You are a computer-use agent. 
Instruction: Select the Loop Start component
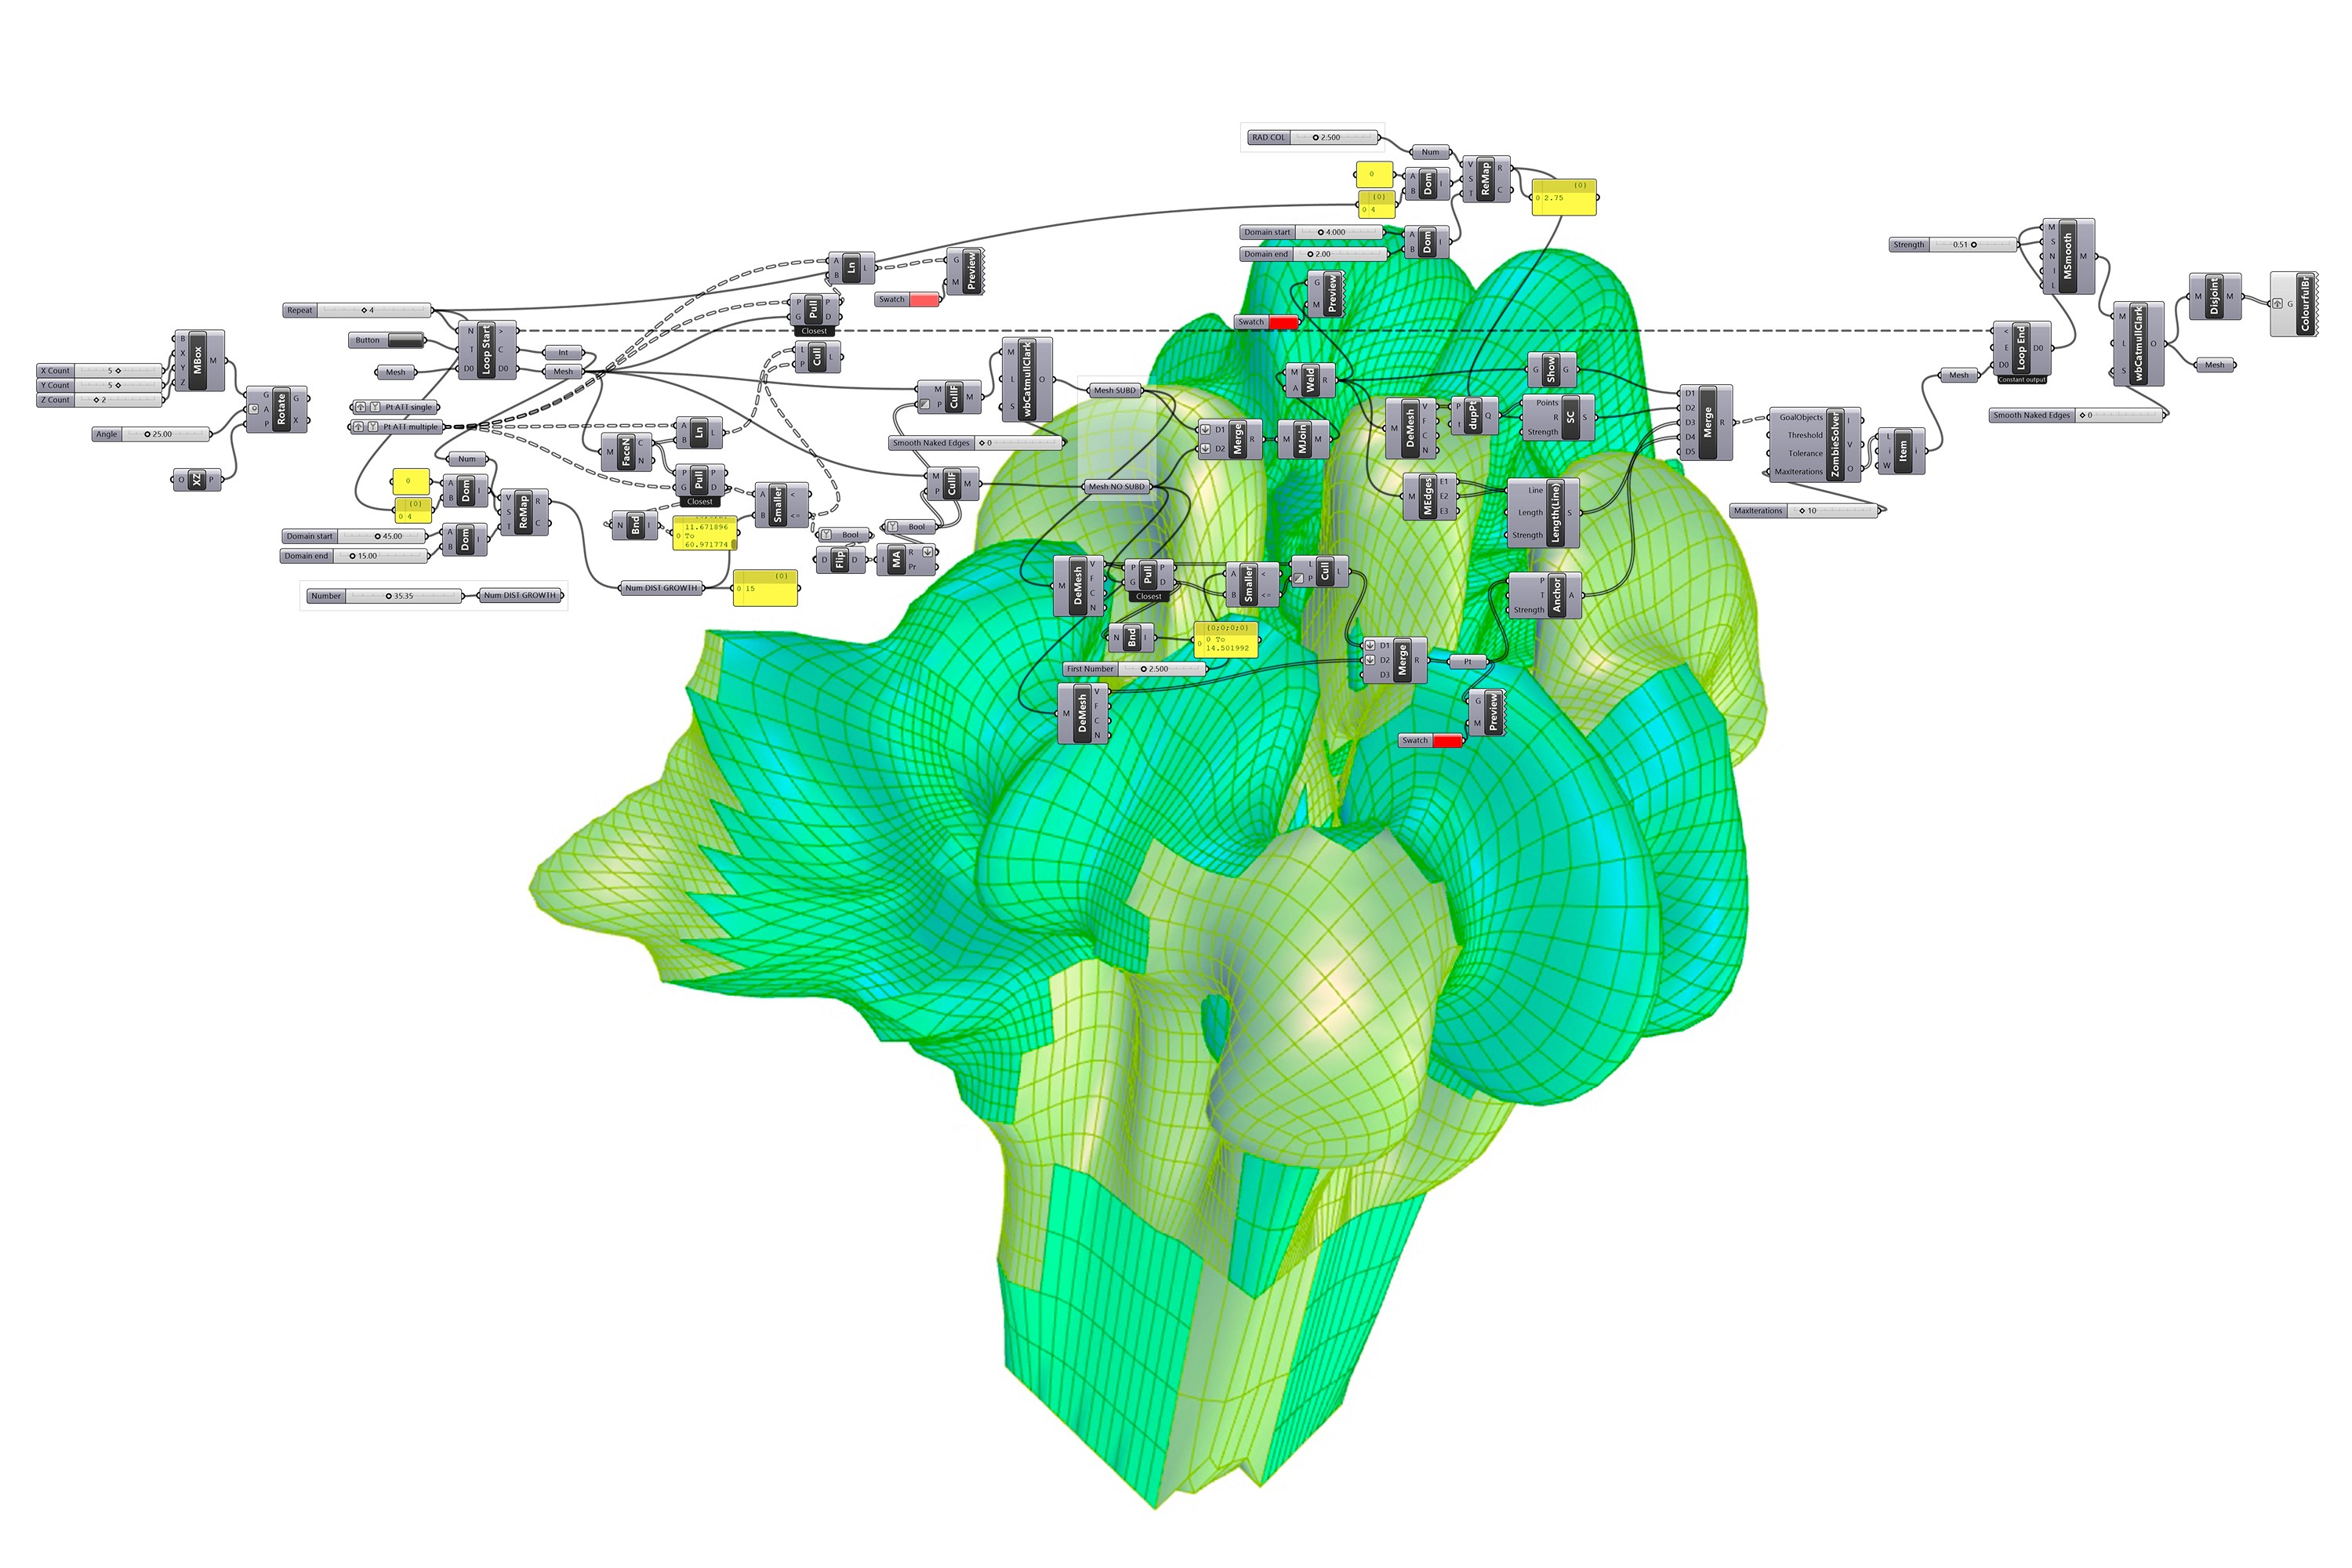coord(486,349)
